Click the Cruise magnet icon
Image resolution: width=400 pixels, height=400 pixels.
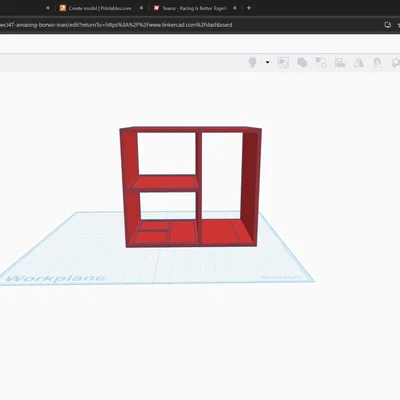pyautogui.click(x=377, y=62)
